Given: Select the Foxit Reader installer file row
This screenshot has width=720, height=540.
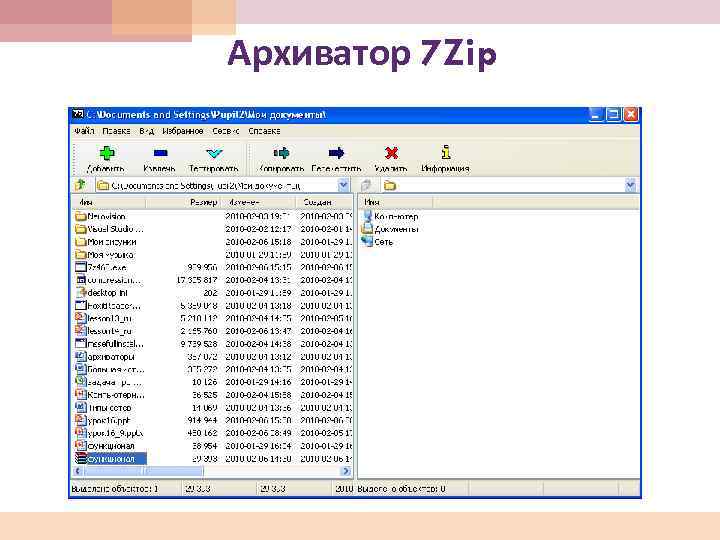Looking at the screenshot, I should (213, 305).
